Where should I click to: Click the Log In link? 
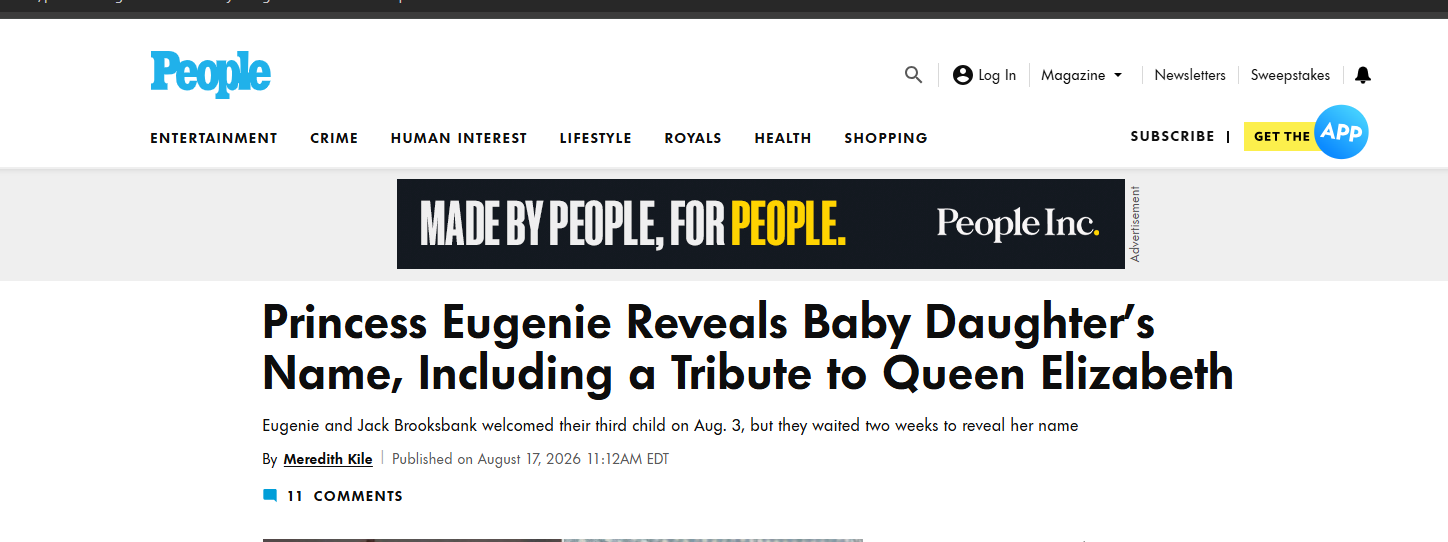pyautogui.click(x=997, y=75)
